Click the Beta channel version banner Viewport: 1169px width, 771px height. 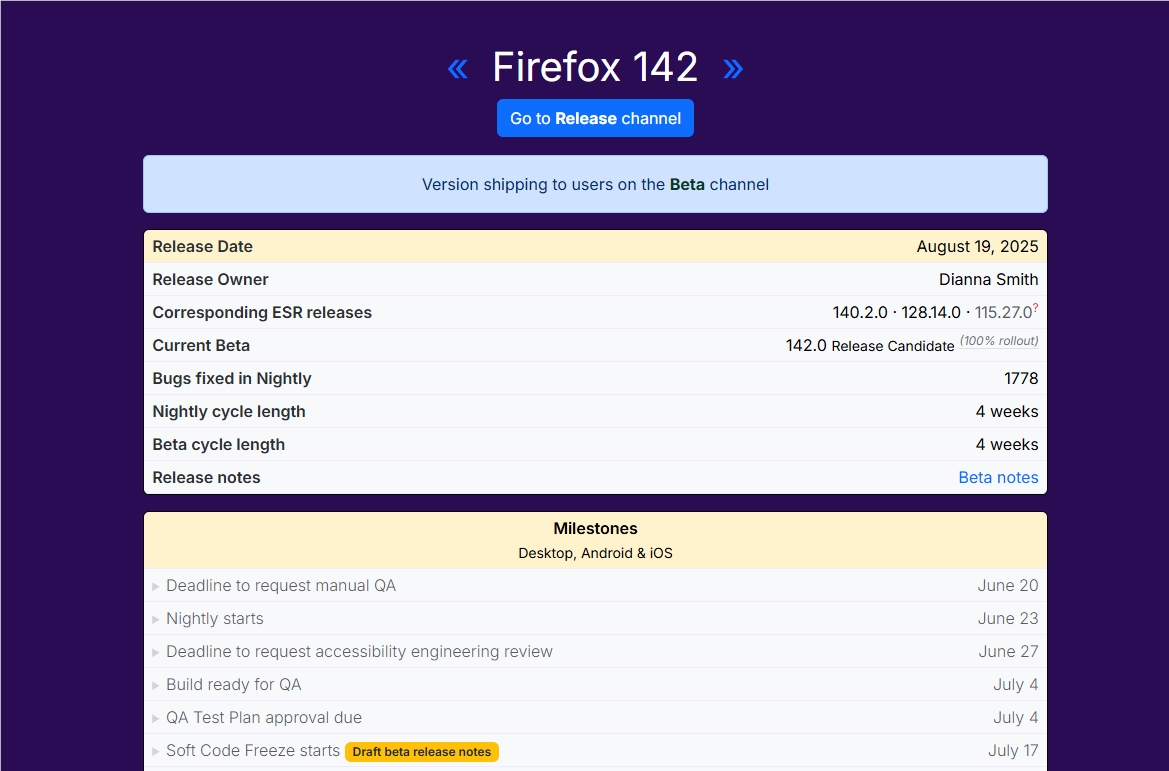click(595, 184)
